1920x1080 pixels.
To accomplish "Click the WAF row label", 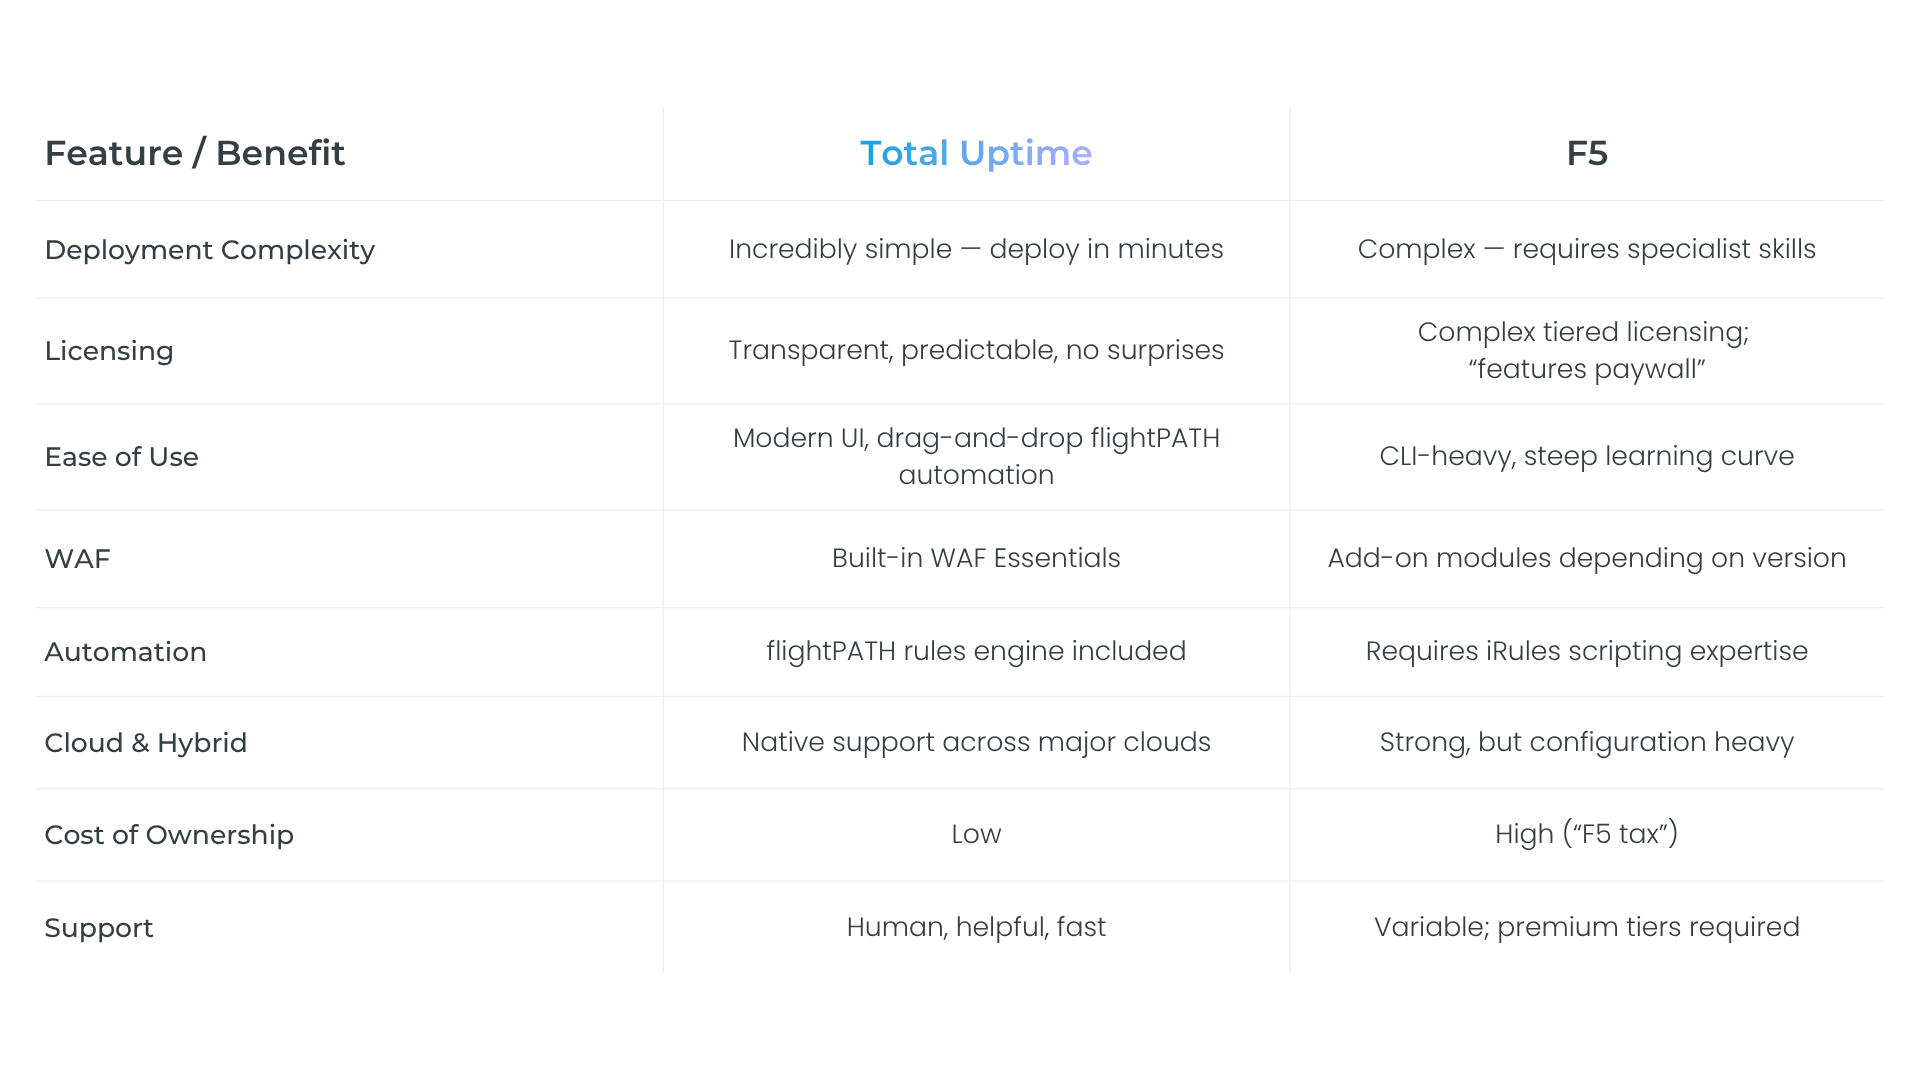I will (x=78, y=559).
